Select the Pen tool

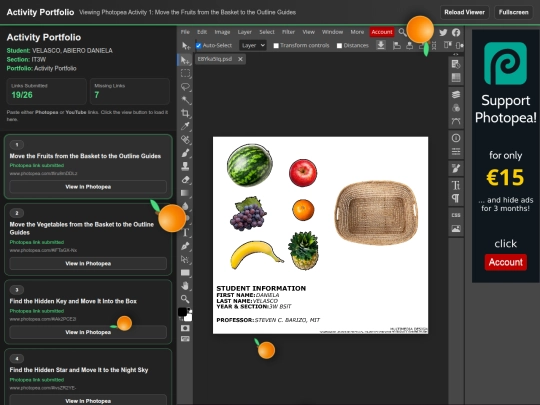point(185,246)
